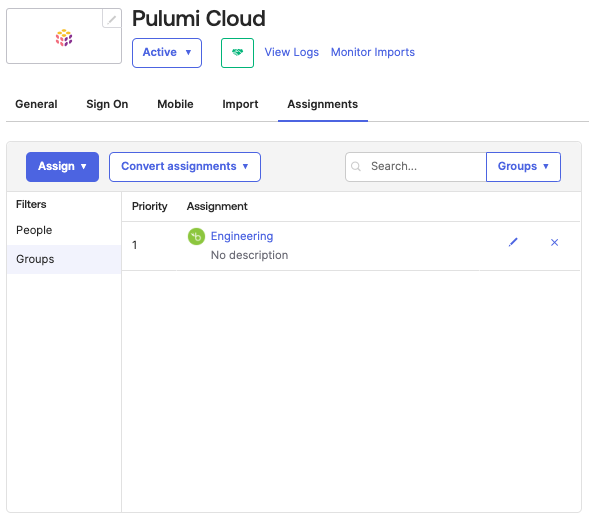Open the Groups search filter dropdown
Screen dimensions: 589x519
pos(523,167)
